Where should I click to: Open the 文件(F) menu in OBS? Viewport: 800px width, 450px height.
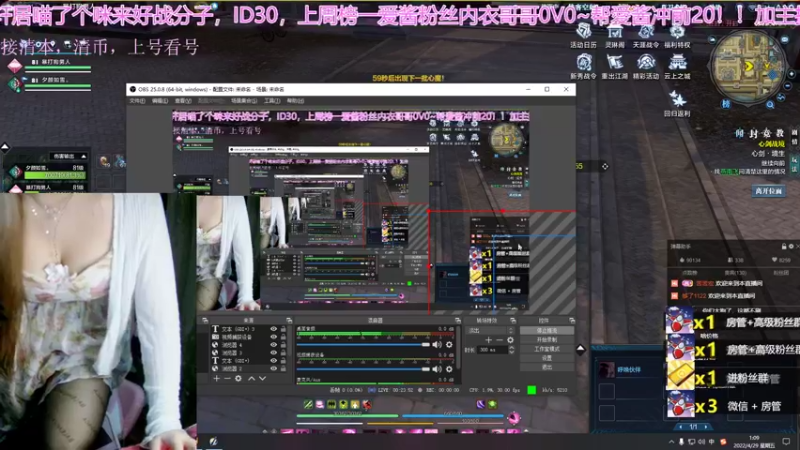pos(137,101)
